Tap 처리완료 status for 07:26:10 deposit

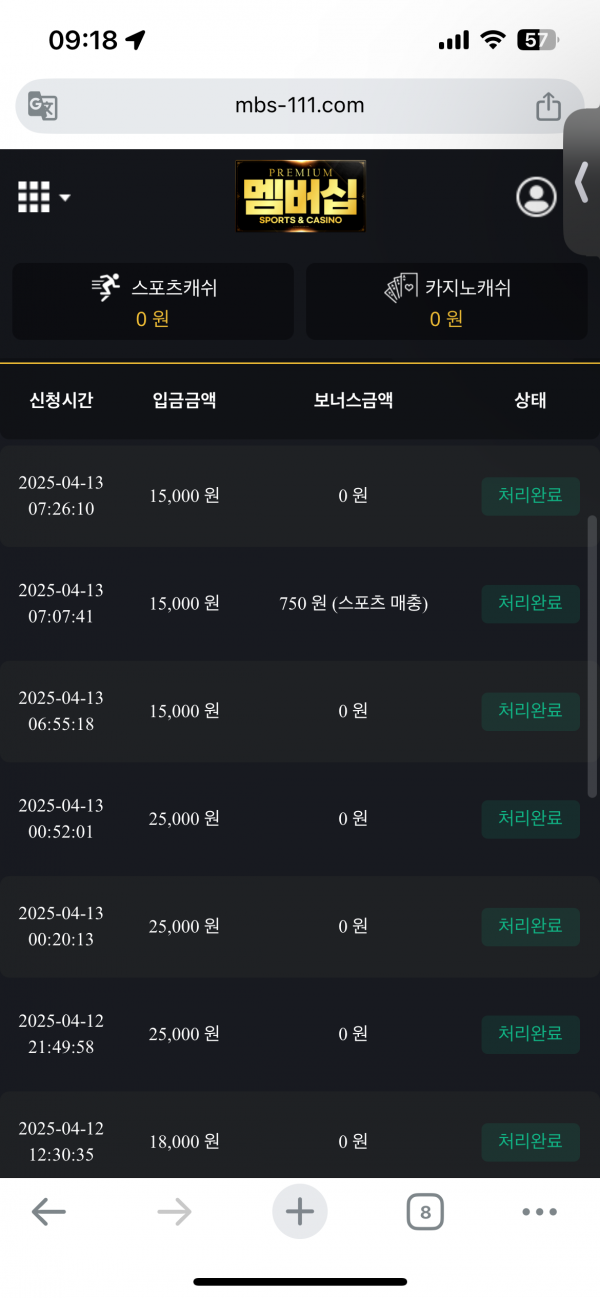pos(531,495)
